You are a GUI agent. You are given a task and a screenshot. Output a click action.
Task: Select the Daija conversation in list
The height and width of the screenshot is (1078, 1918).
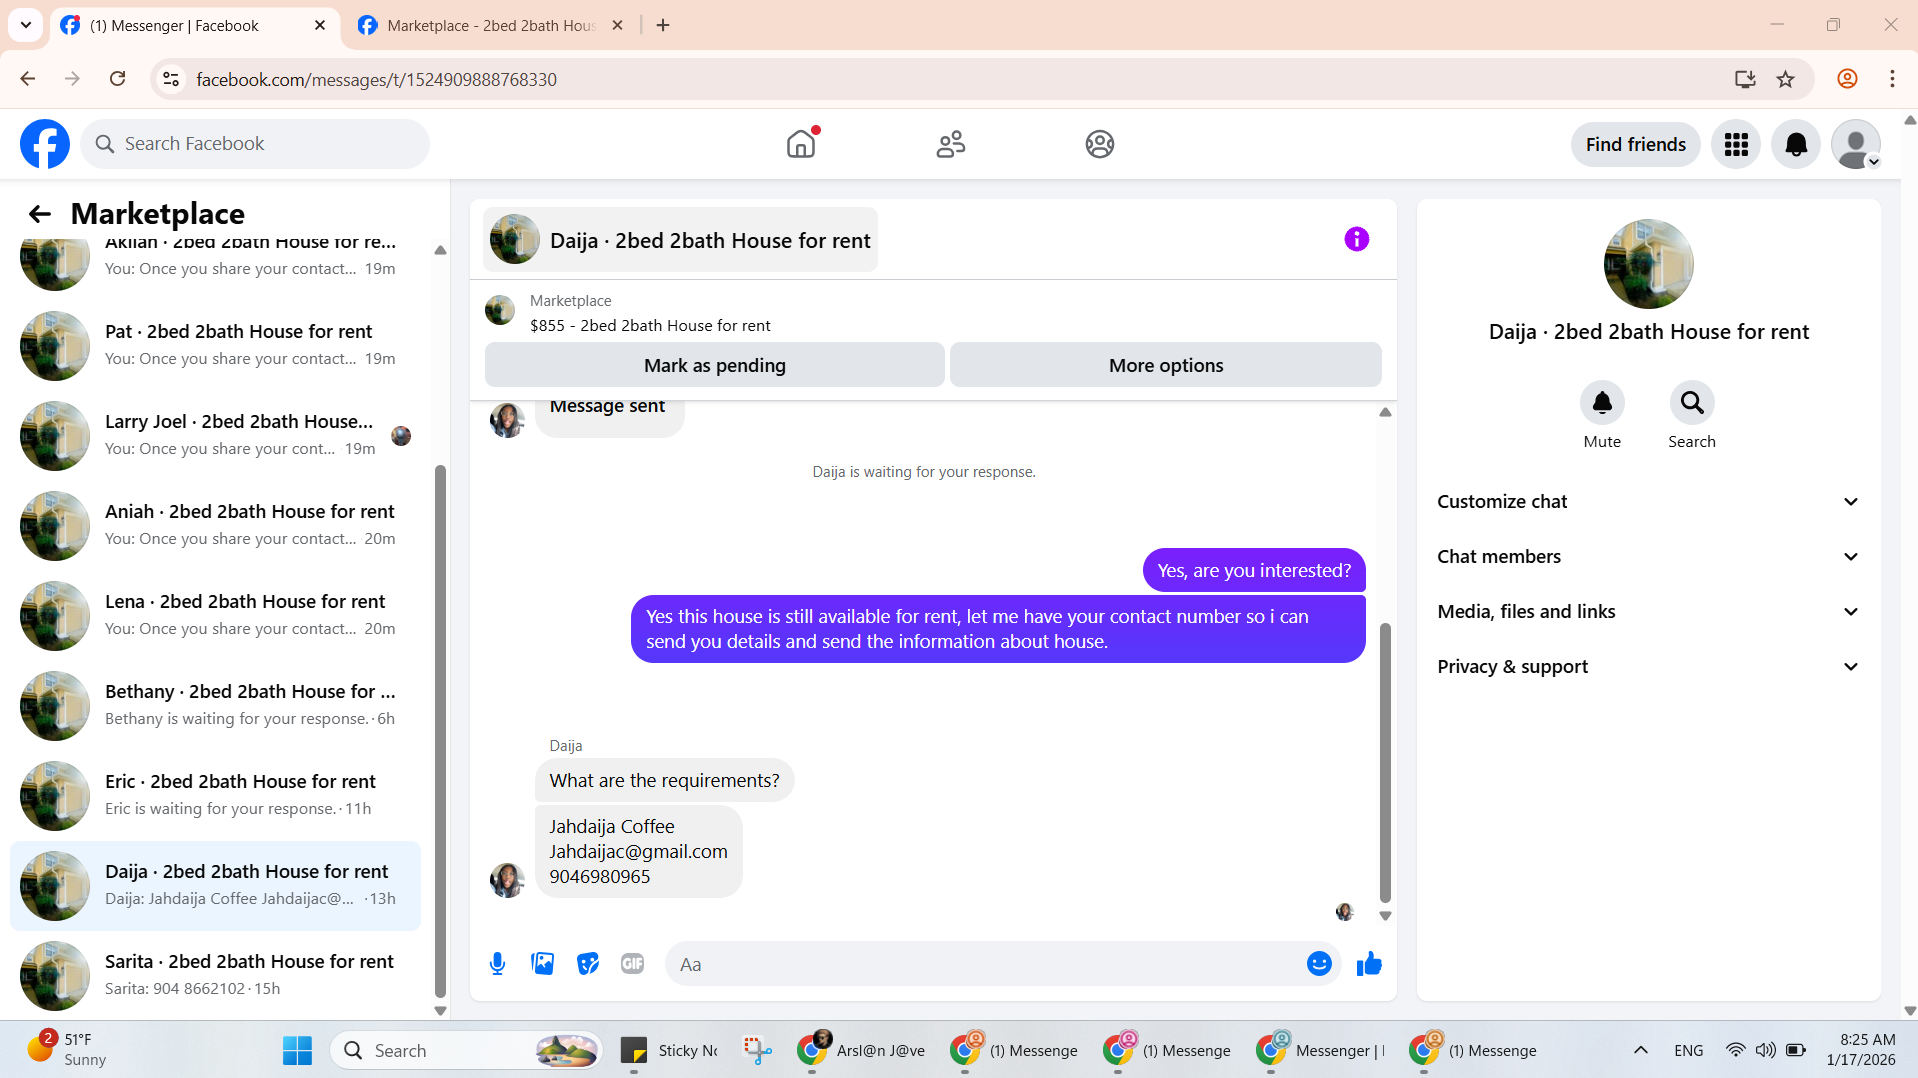215,885
